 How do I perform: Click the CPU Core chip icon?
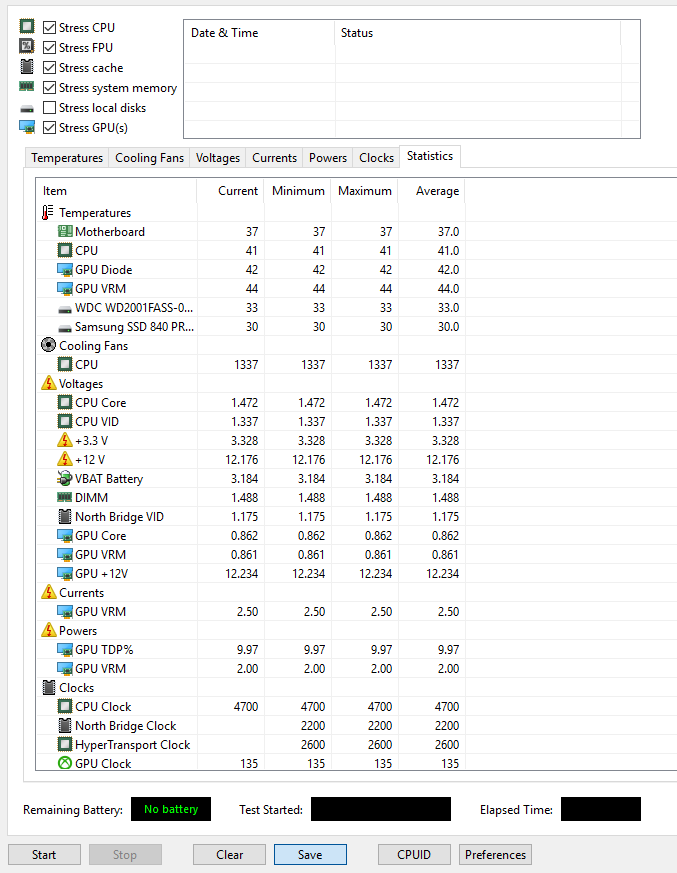point(65,402)
